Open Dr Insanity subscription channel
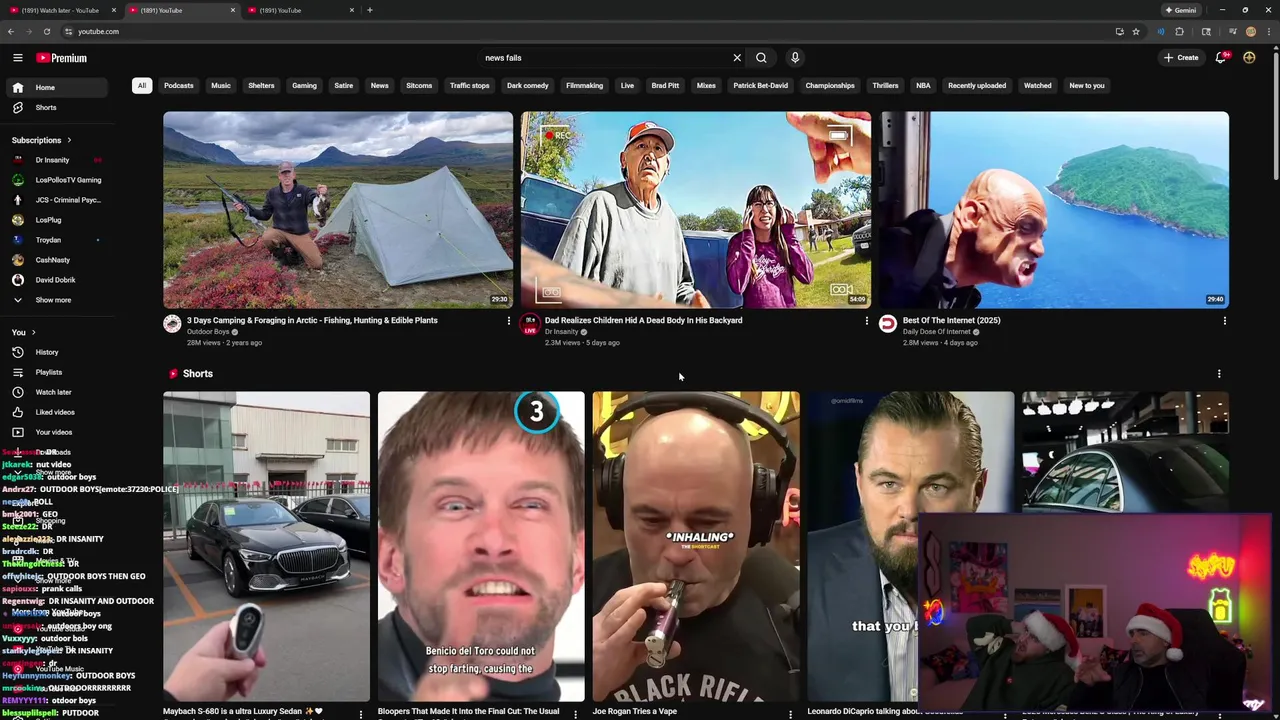The image size is (1280, 720). (x=58, y=160)
